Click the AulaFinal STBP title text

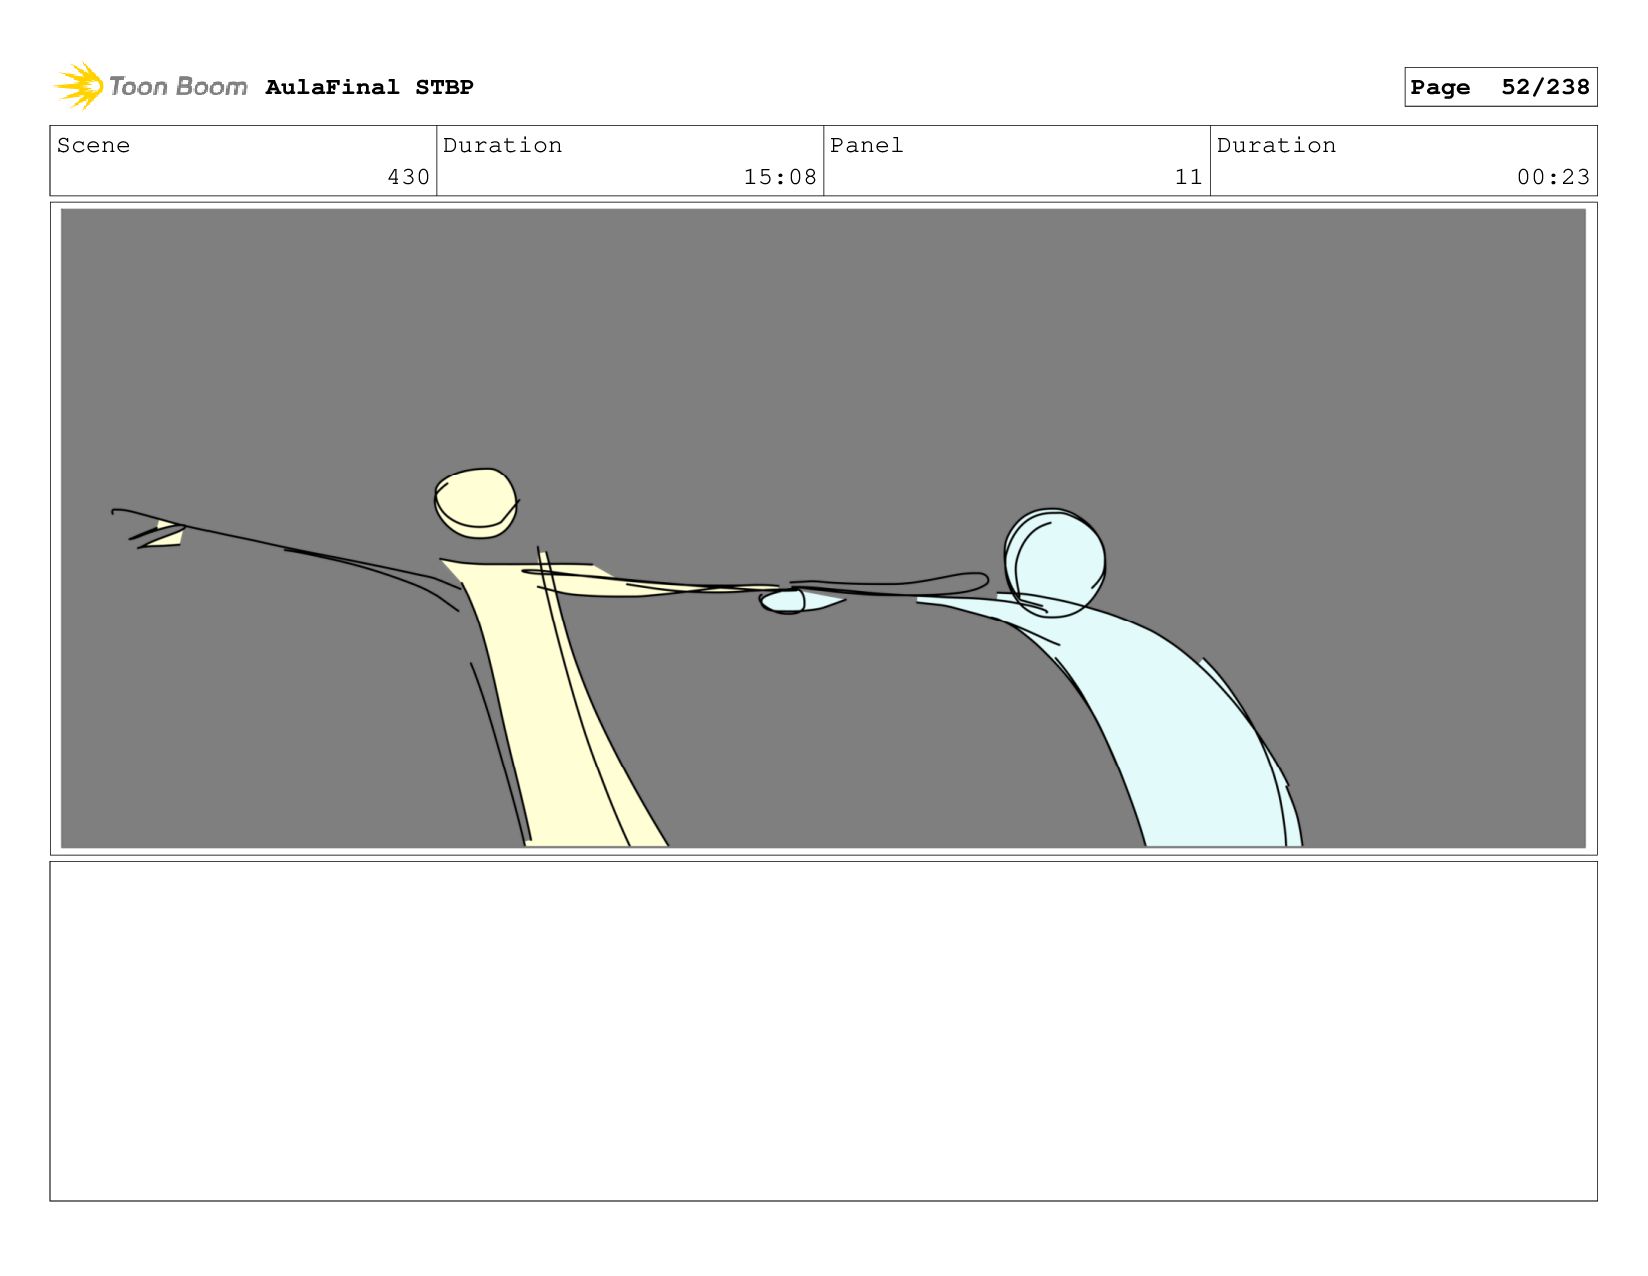point(369,87)
